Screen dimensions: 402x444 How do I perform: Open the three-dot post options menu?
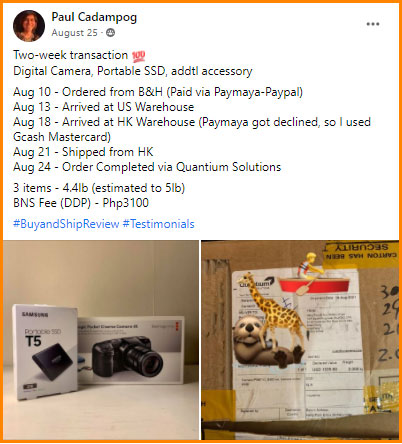(x=373, y=24)
